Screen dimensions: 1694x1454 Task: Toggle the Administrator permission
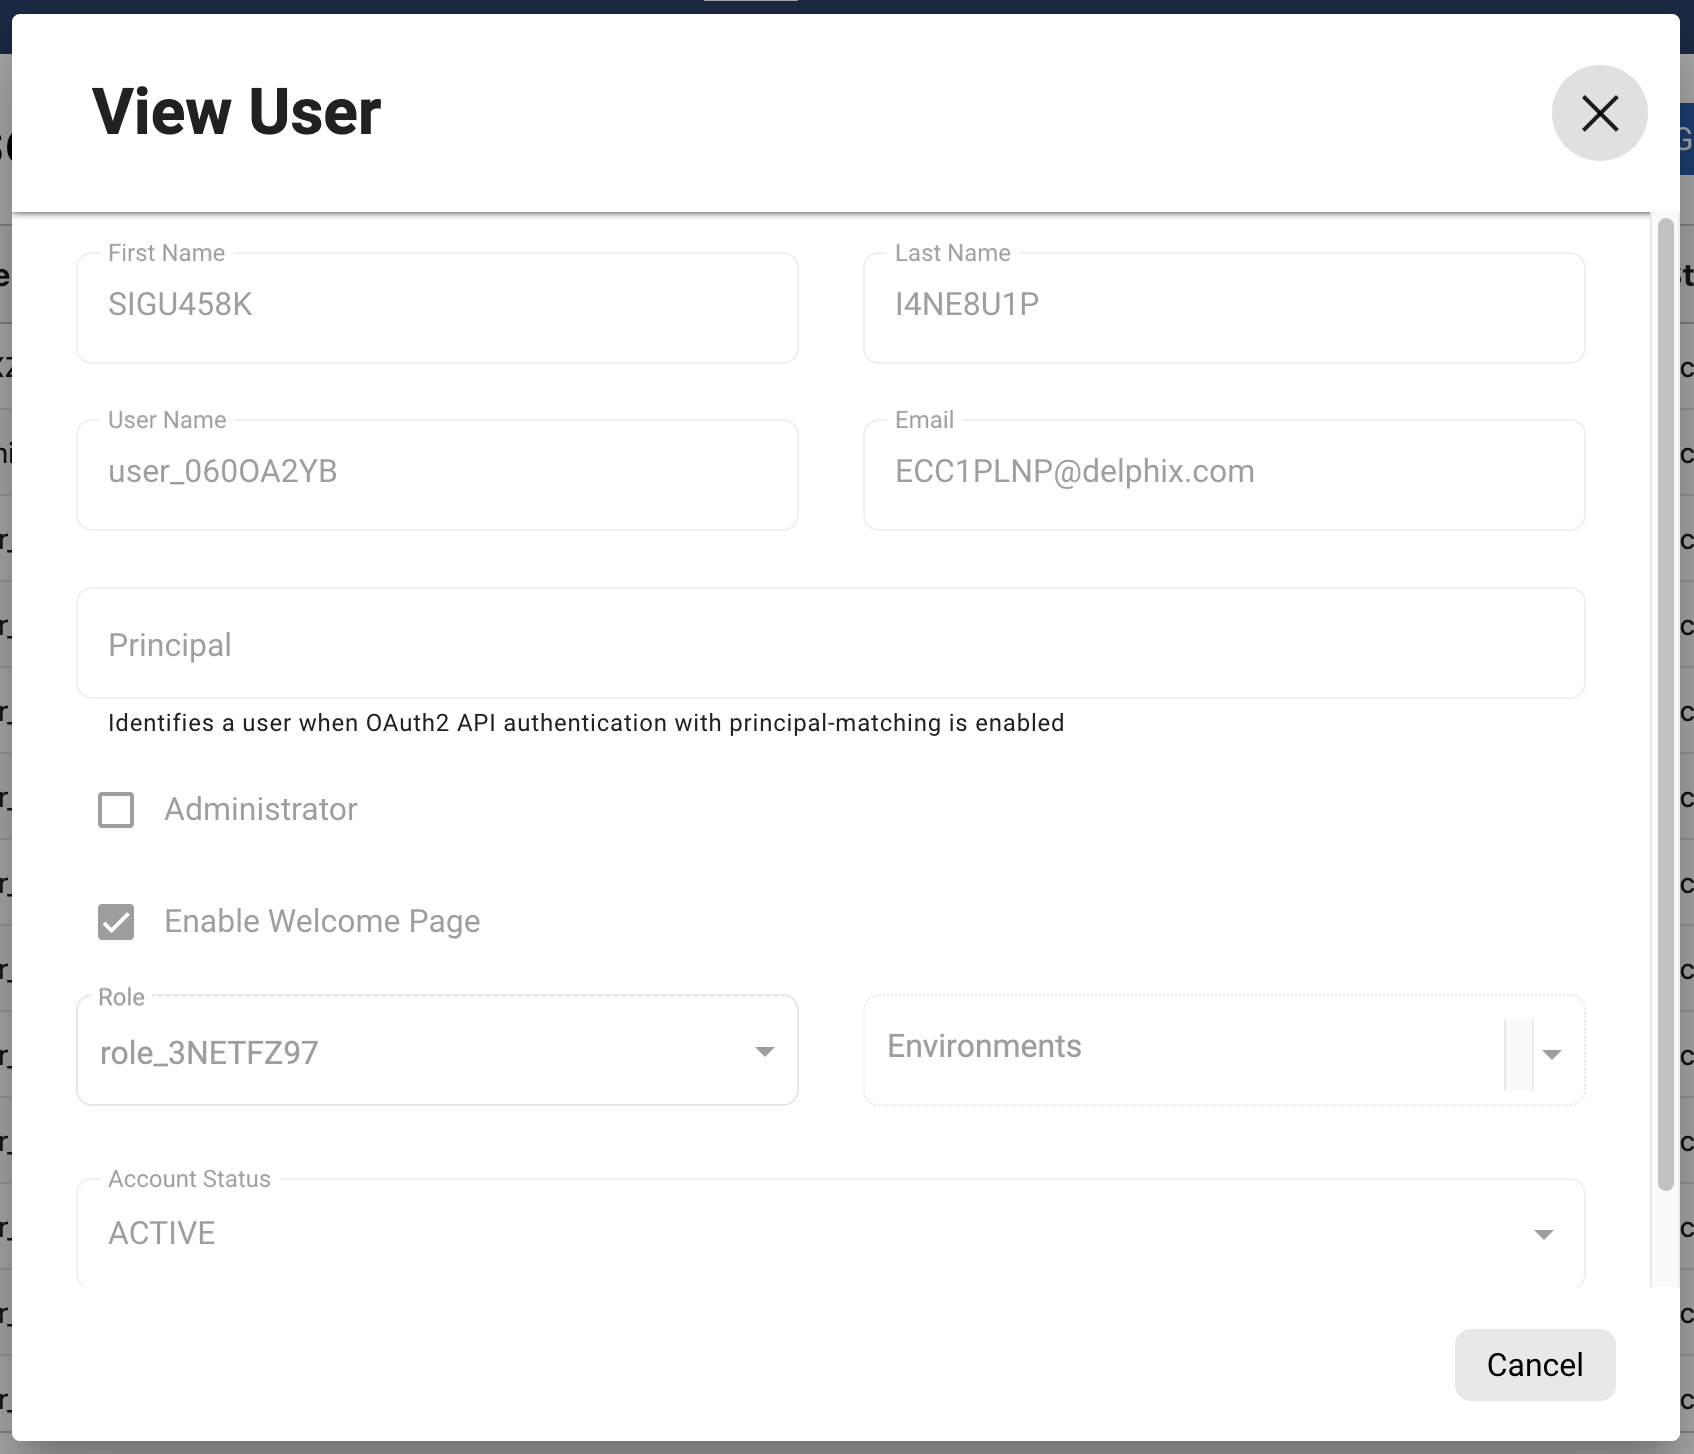point(115,810)
